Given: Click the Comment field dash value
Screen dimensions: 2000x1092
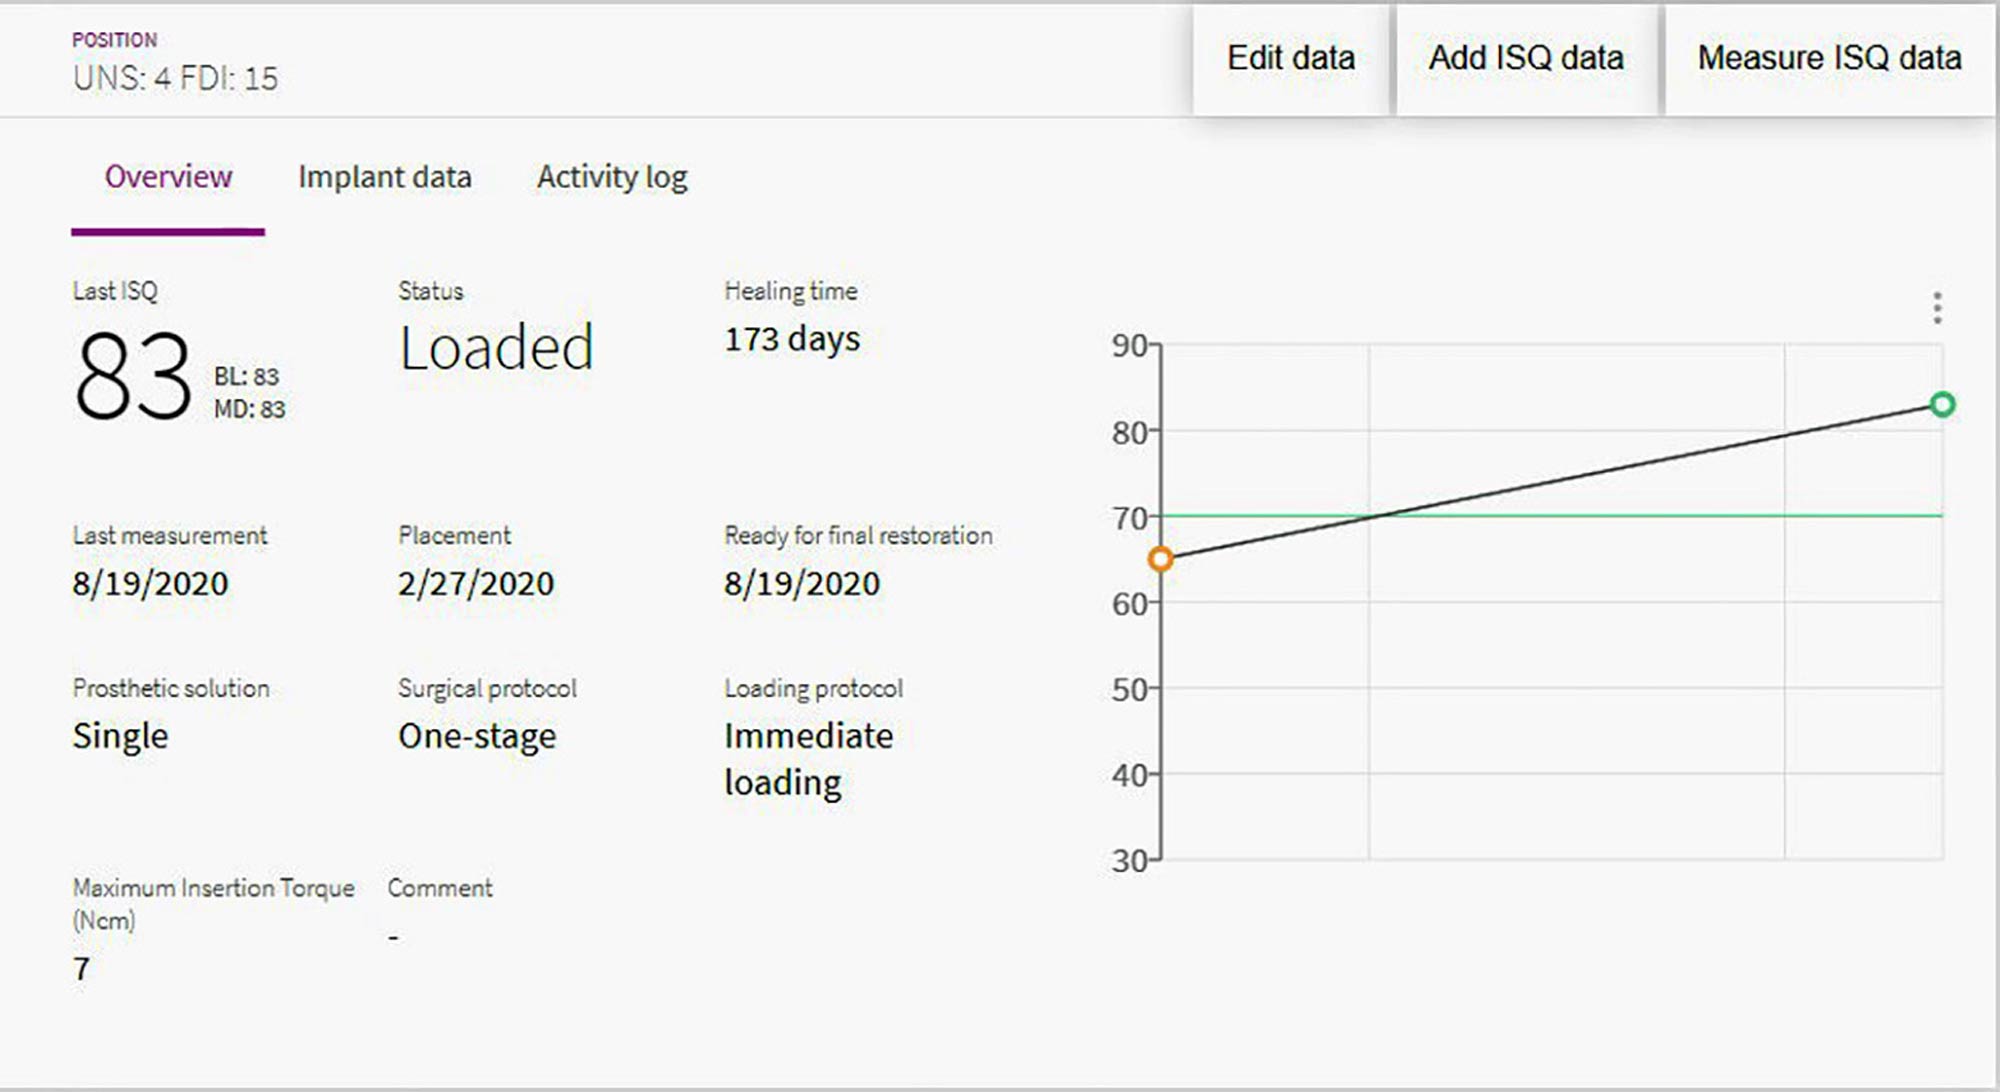Looking at the screenshot, I should click(x=394, y=938).
